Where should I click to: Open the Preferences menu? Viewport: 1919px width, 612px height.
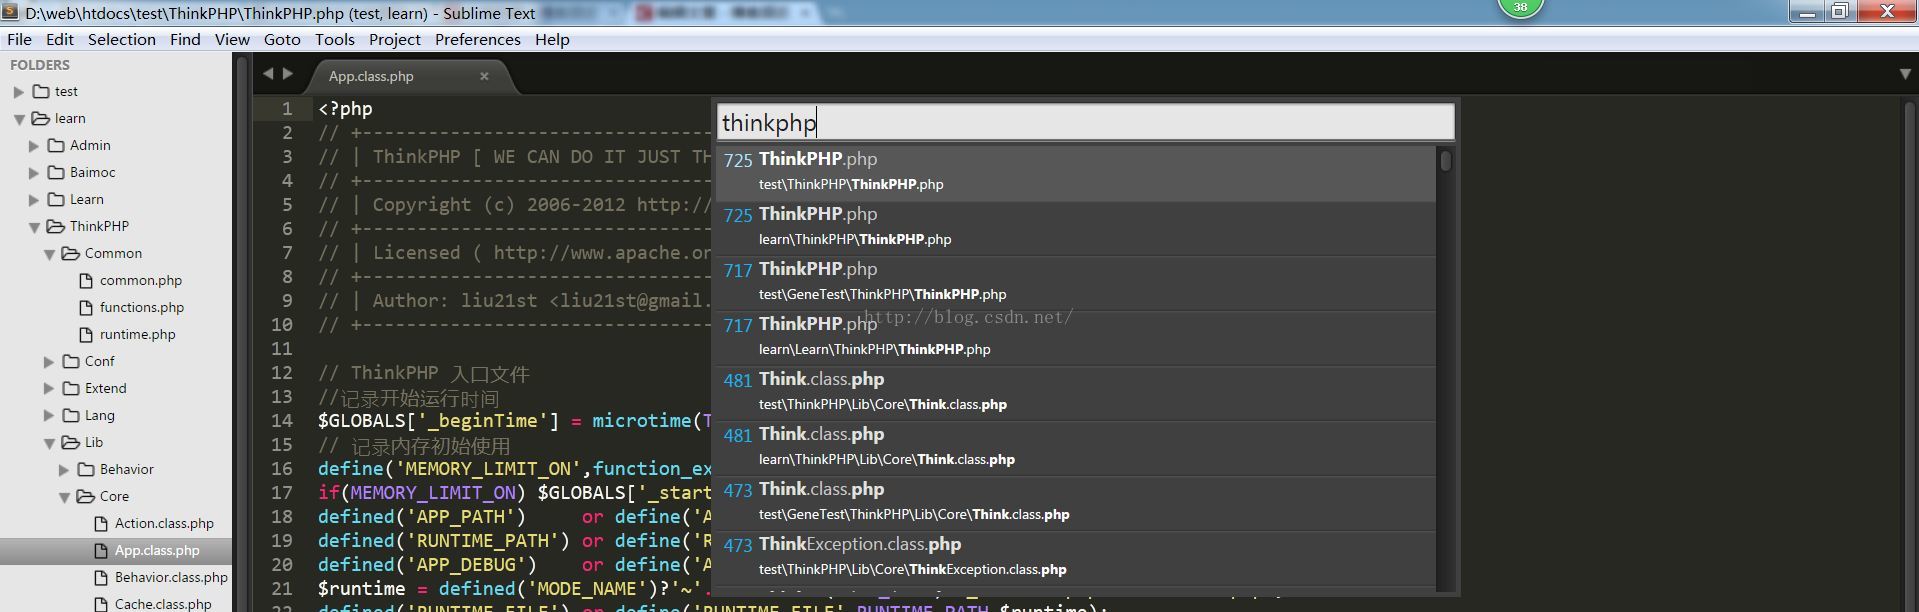pos(478,39)
